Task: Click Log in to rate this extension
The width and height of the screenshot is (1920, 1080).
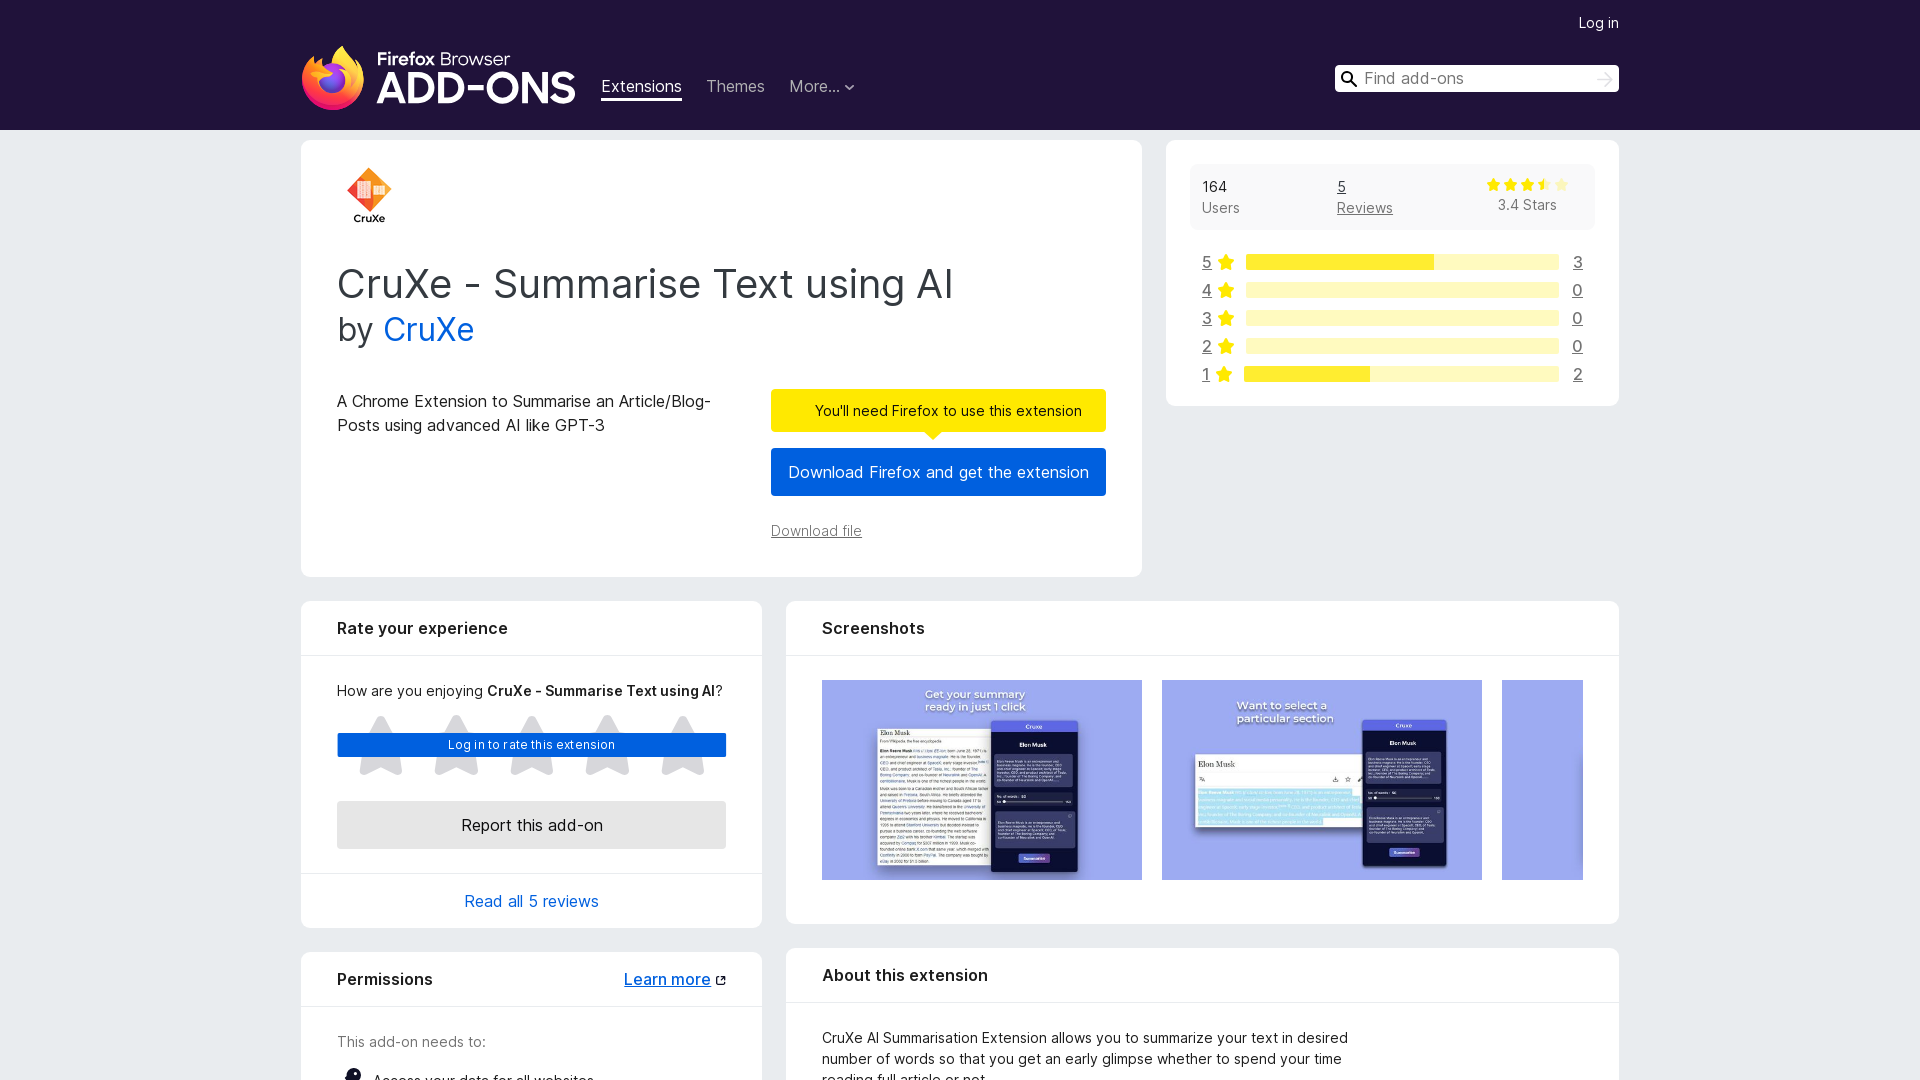Action: point(531,745)
